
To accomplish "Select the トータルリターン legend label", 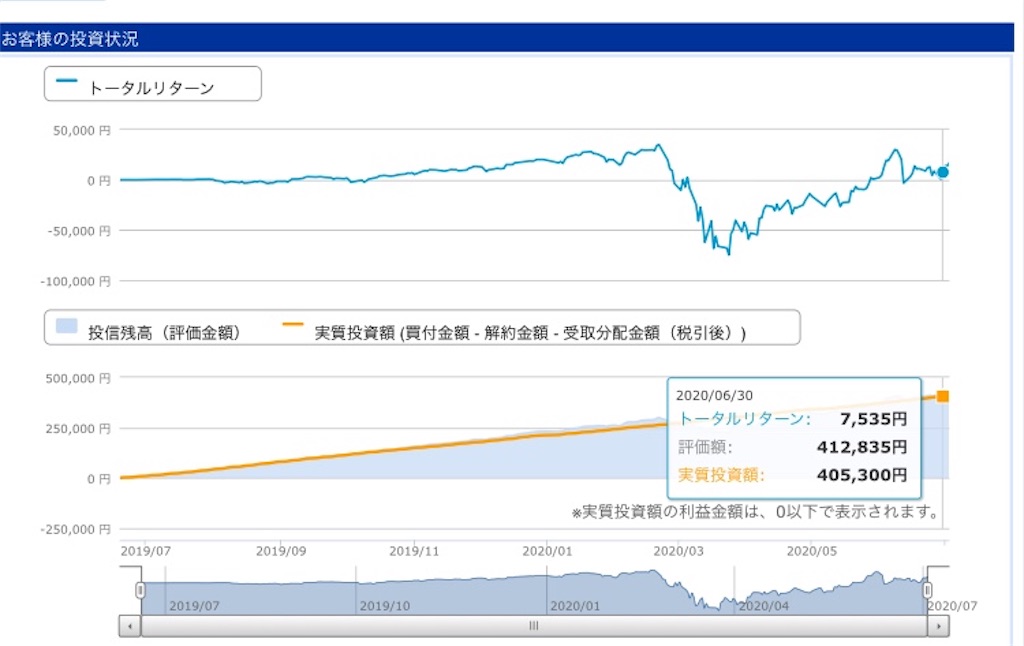I will click(152, 88).
